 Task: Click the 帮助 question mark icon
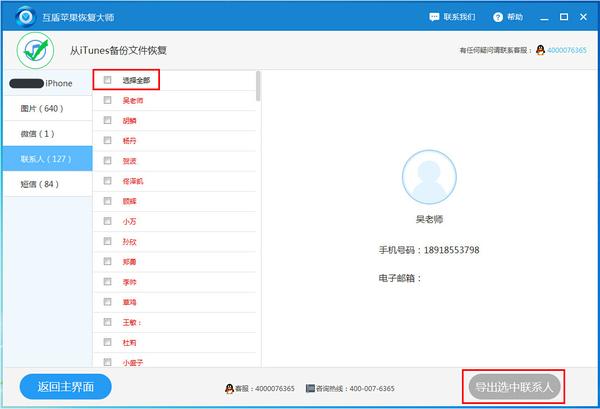(x=498, y=17)
